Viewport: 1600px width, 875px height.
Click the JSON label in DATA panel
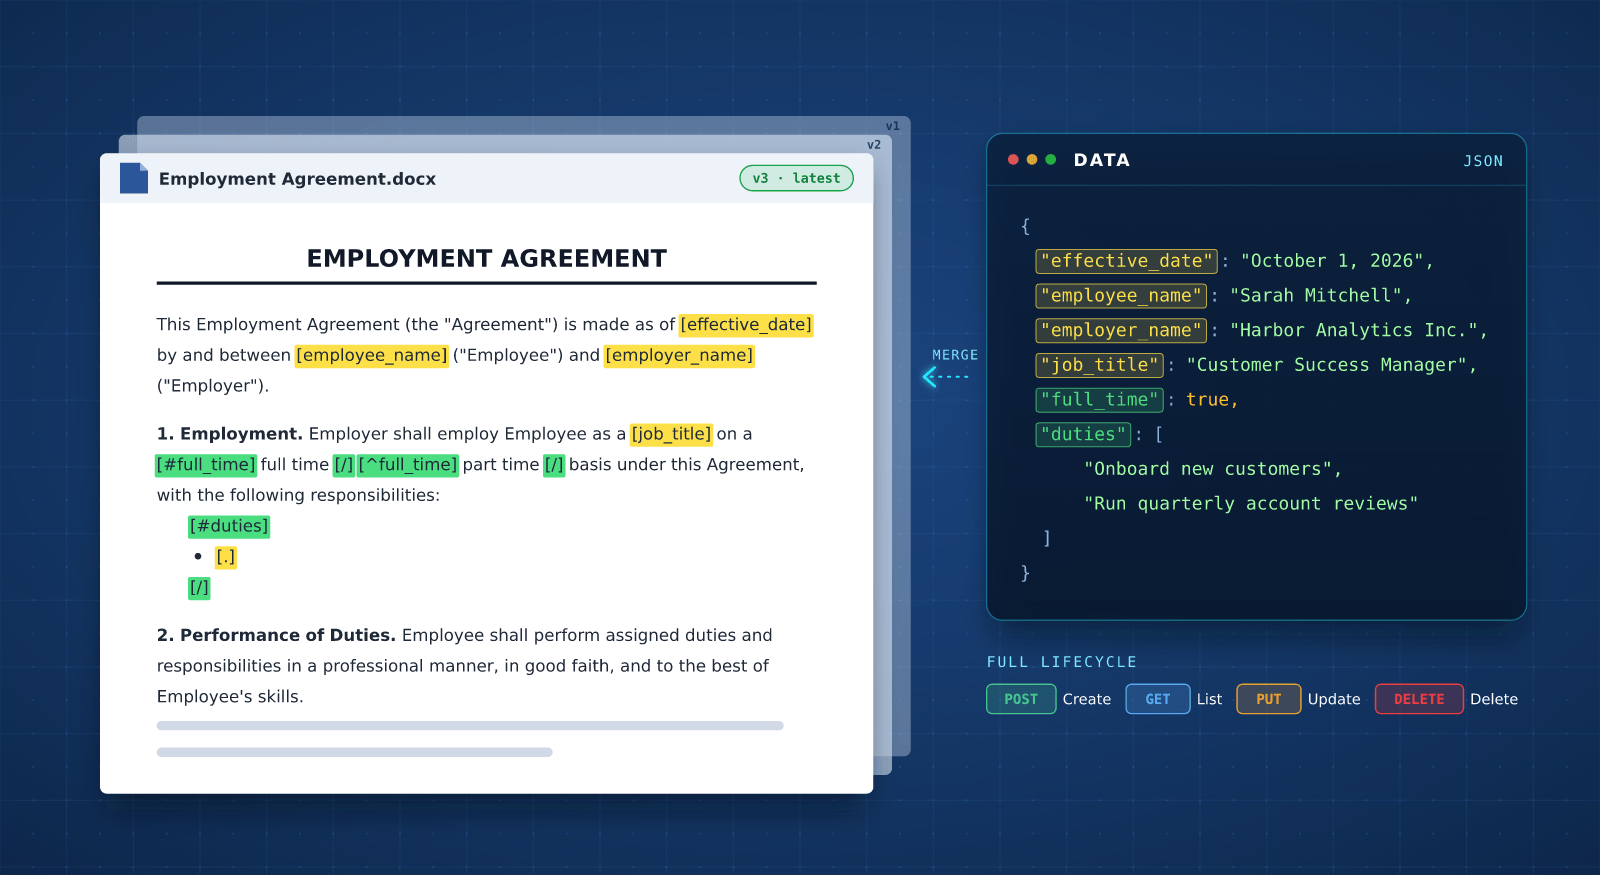tap(1483, 161)
